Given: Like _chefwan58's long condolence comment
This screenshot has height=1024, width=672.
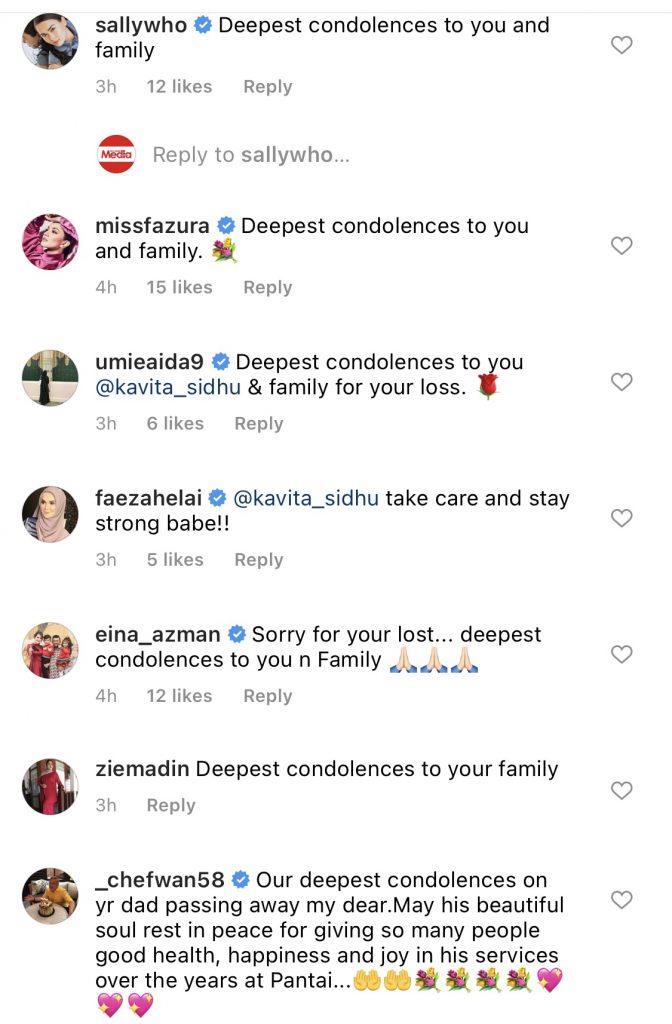Looking at the screenshot, I should click(x=622, y=900).
